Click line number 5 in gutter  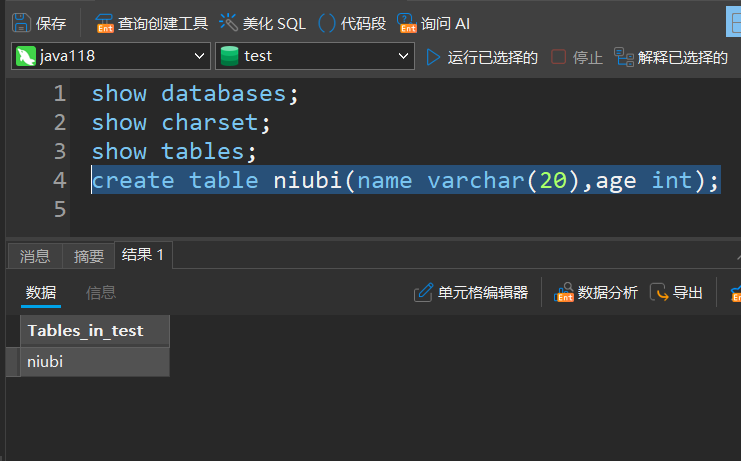60,209
